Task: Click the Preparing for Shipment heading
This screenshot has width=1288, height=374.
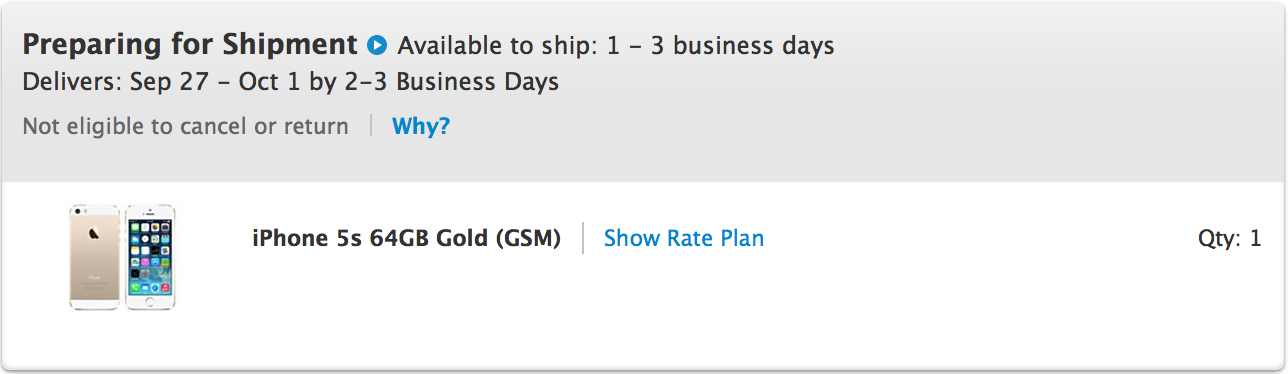Action: [x=190, y=45]
